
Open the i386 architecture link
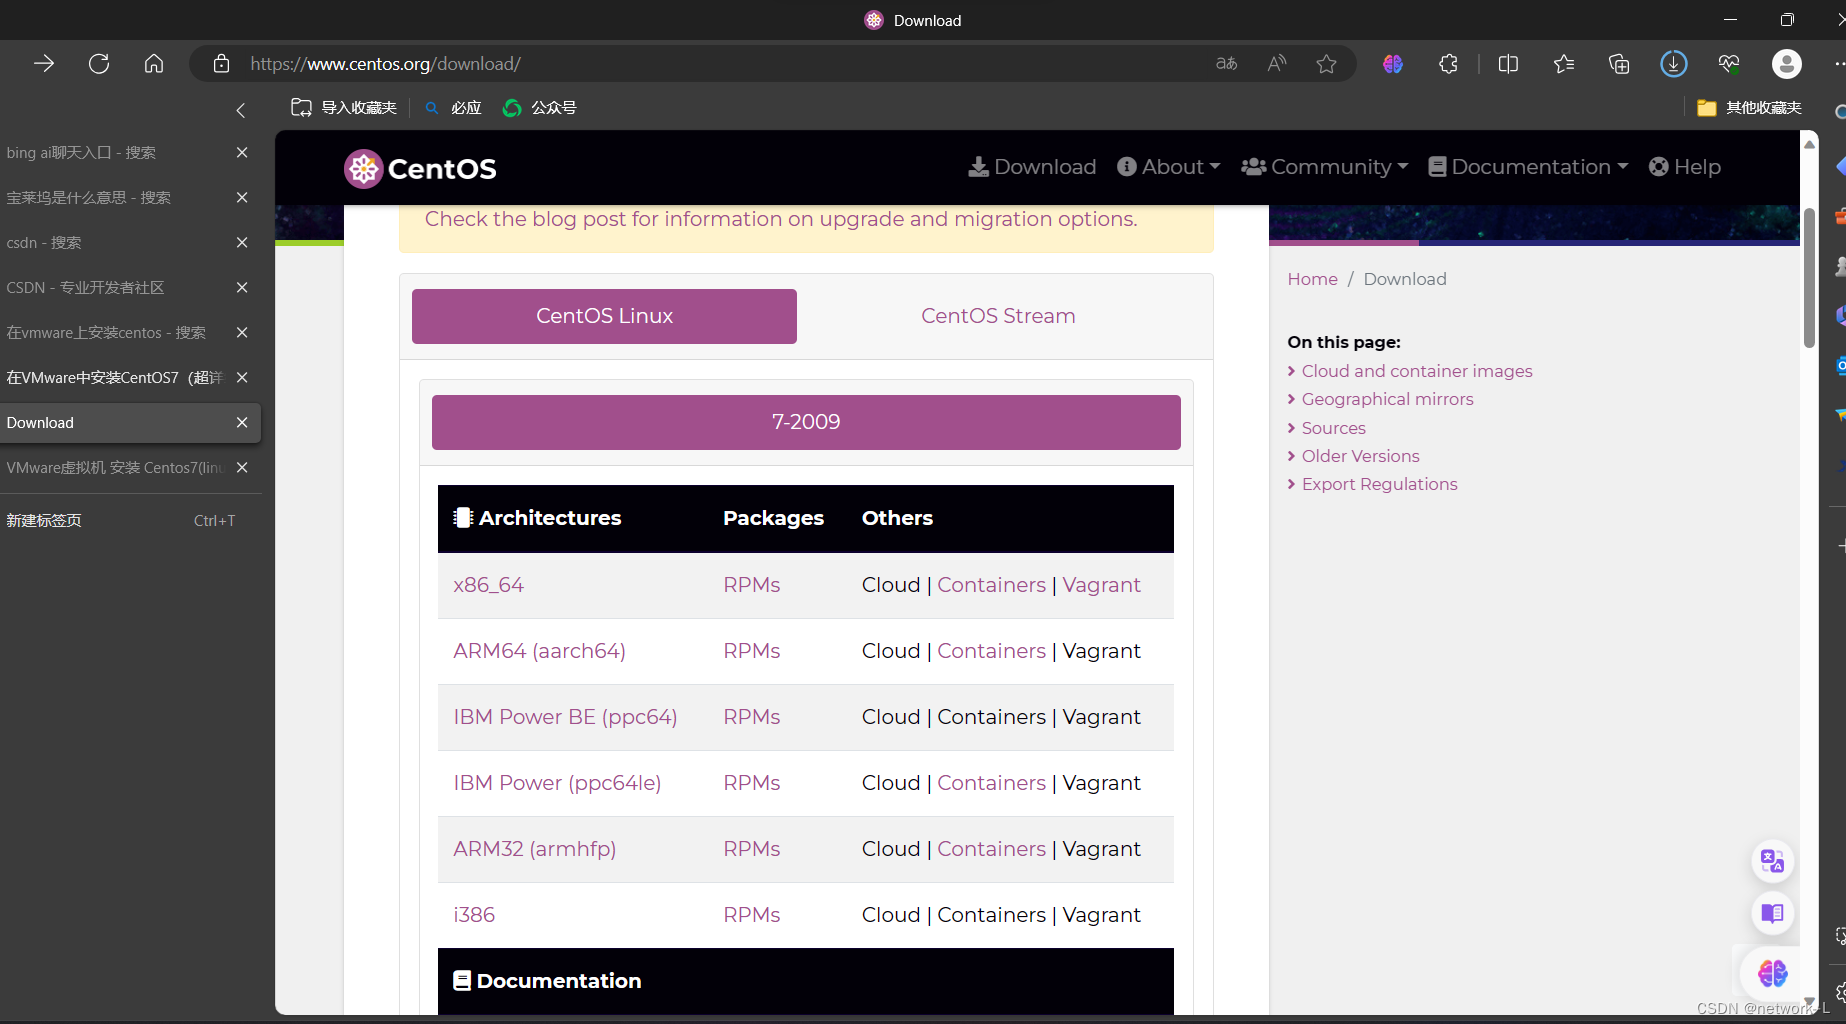pos(474,915)
